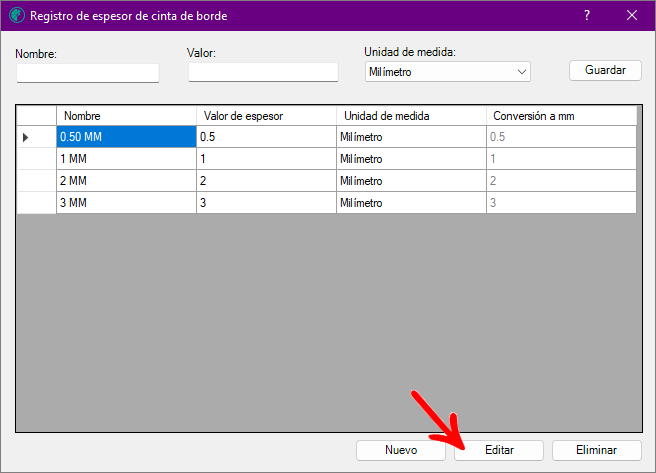This screenshot has height=473, width=656.
Task: Select the 0.50 MM name cell
Action: click(x=126, y=137)
